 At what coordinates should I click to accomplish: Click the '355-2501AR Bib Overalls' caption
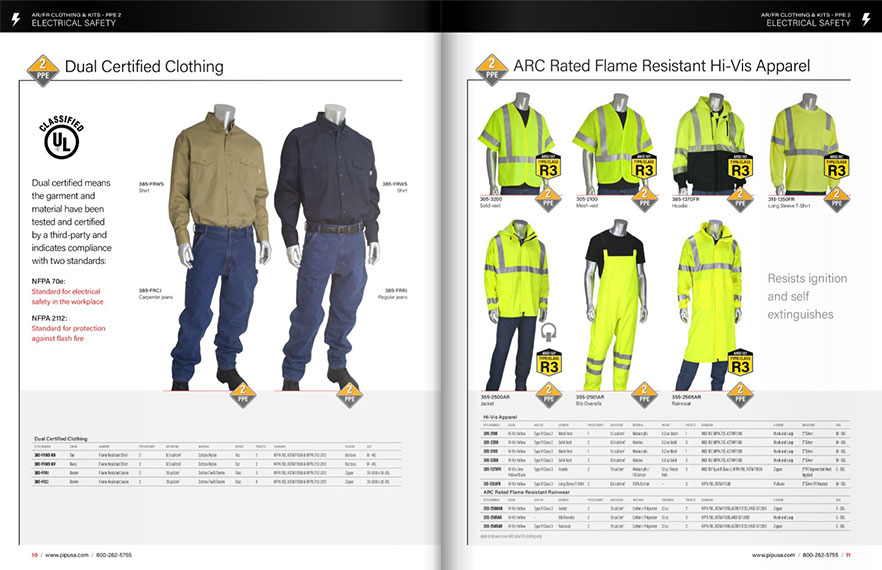click(x=590, y=400)
